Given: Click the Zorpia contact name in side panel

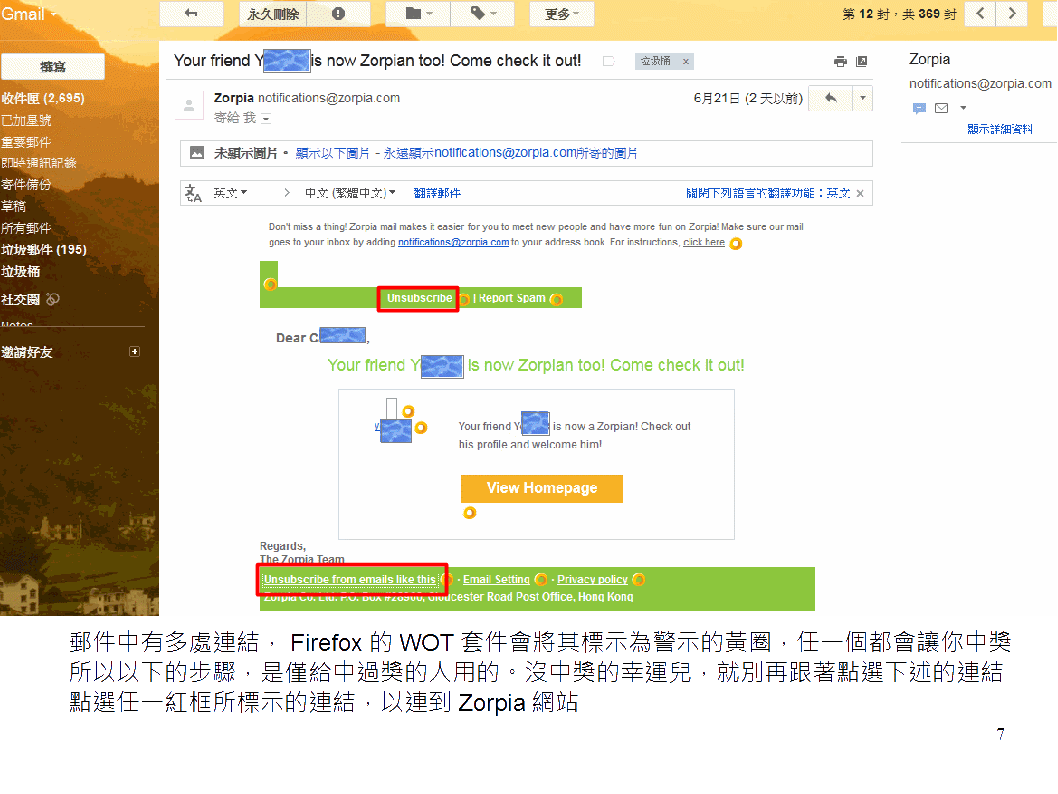Looking at the screenshot, I should click(929, 59).
